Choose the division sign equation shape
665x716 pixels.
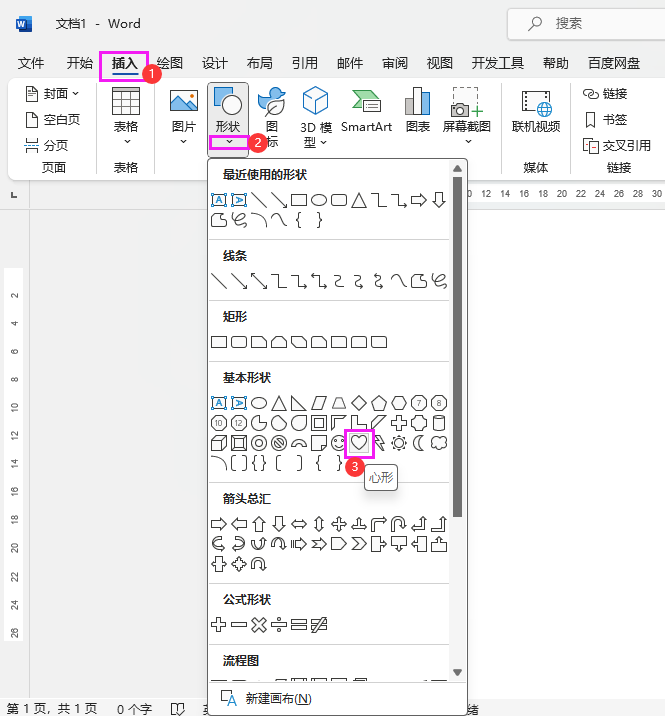279,624
